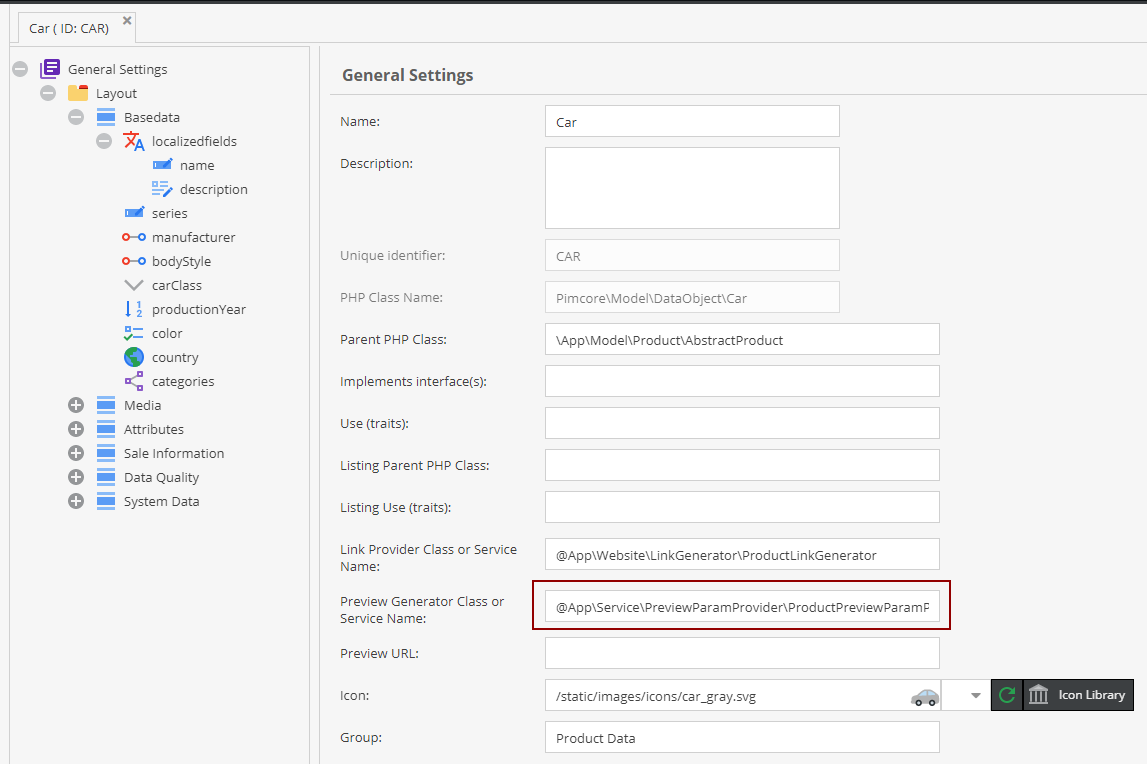The height and width of the screenshot is (764, 1147).
Task: Collapse the localizedfields tree node
Action: pos(104,141)
